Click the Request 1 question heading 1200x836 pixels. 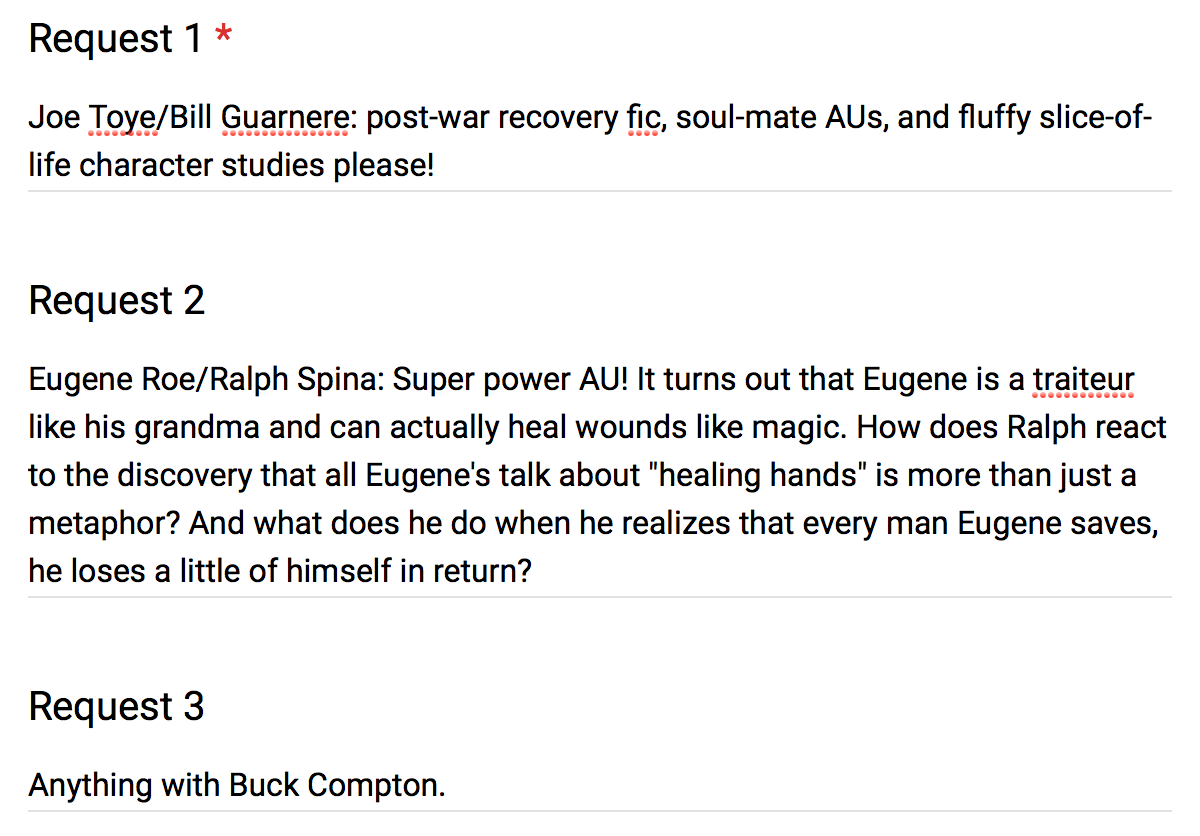[x=116, y=38]
